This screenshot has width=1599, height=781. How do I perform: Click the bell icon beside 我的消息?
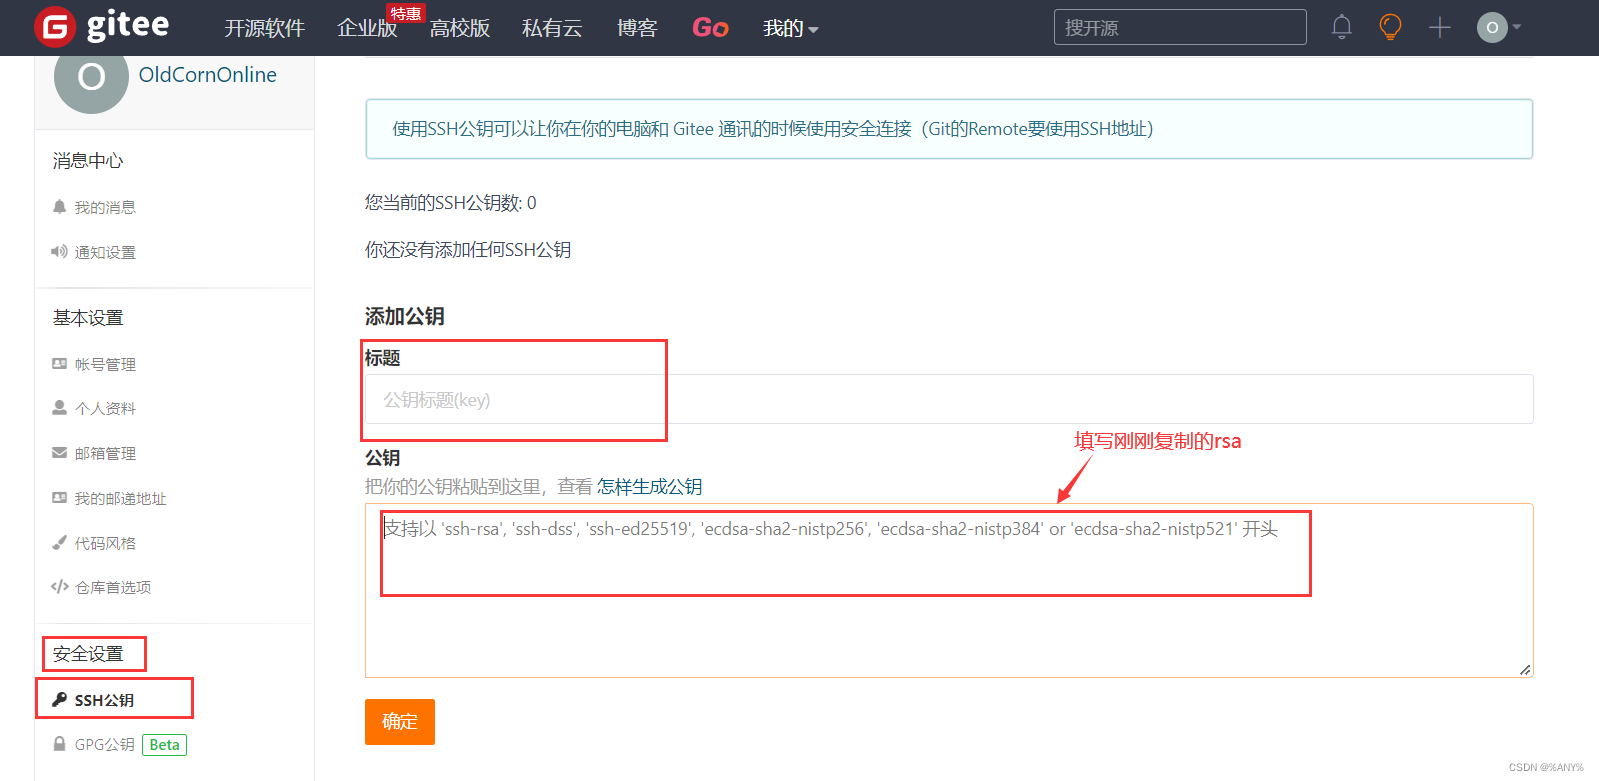[x=59, y=207]
